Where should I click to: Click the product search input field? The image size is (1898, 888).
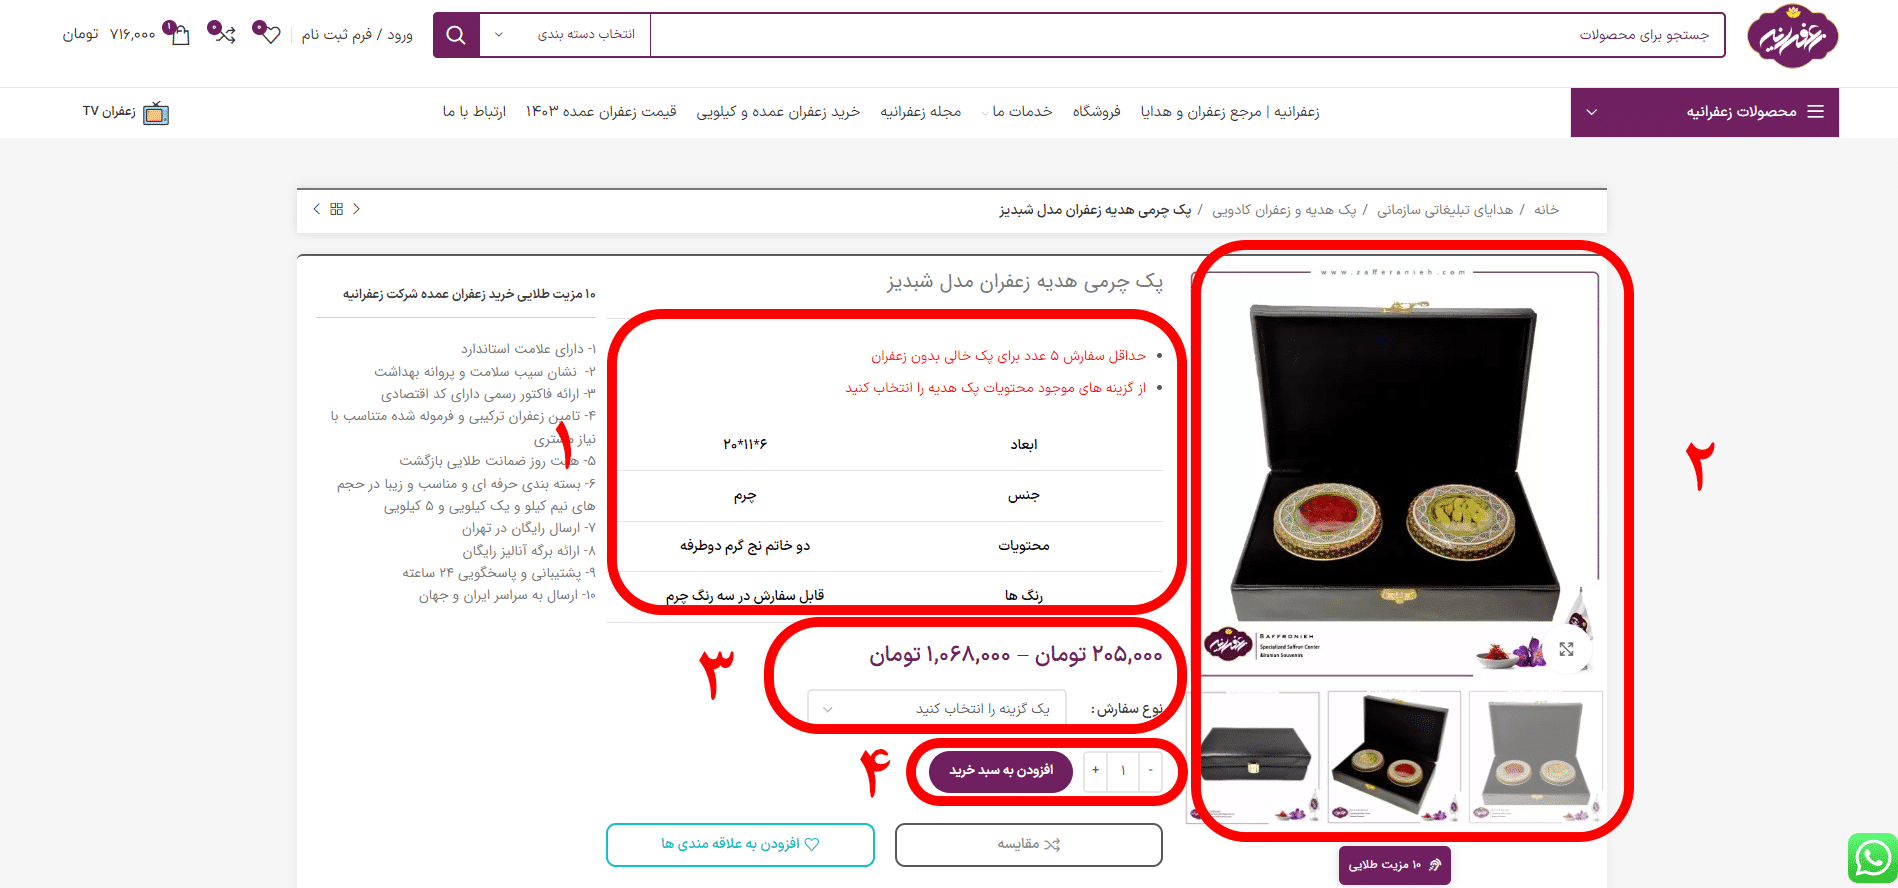point(1187,35)
